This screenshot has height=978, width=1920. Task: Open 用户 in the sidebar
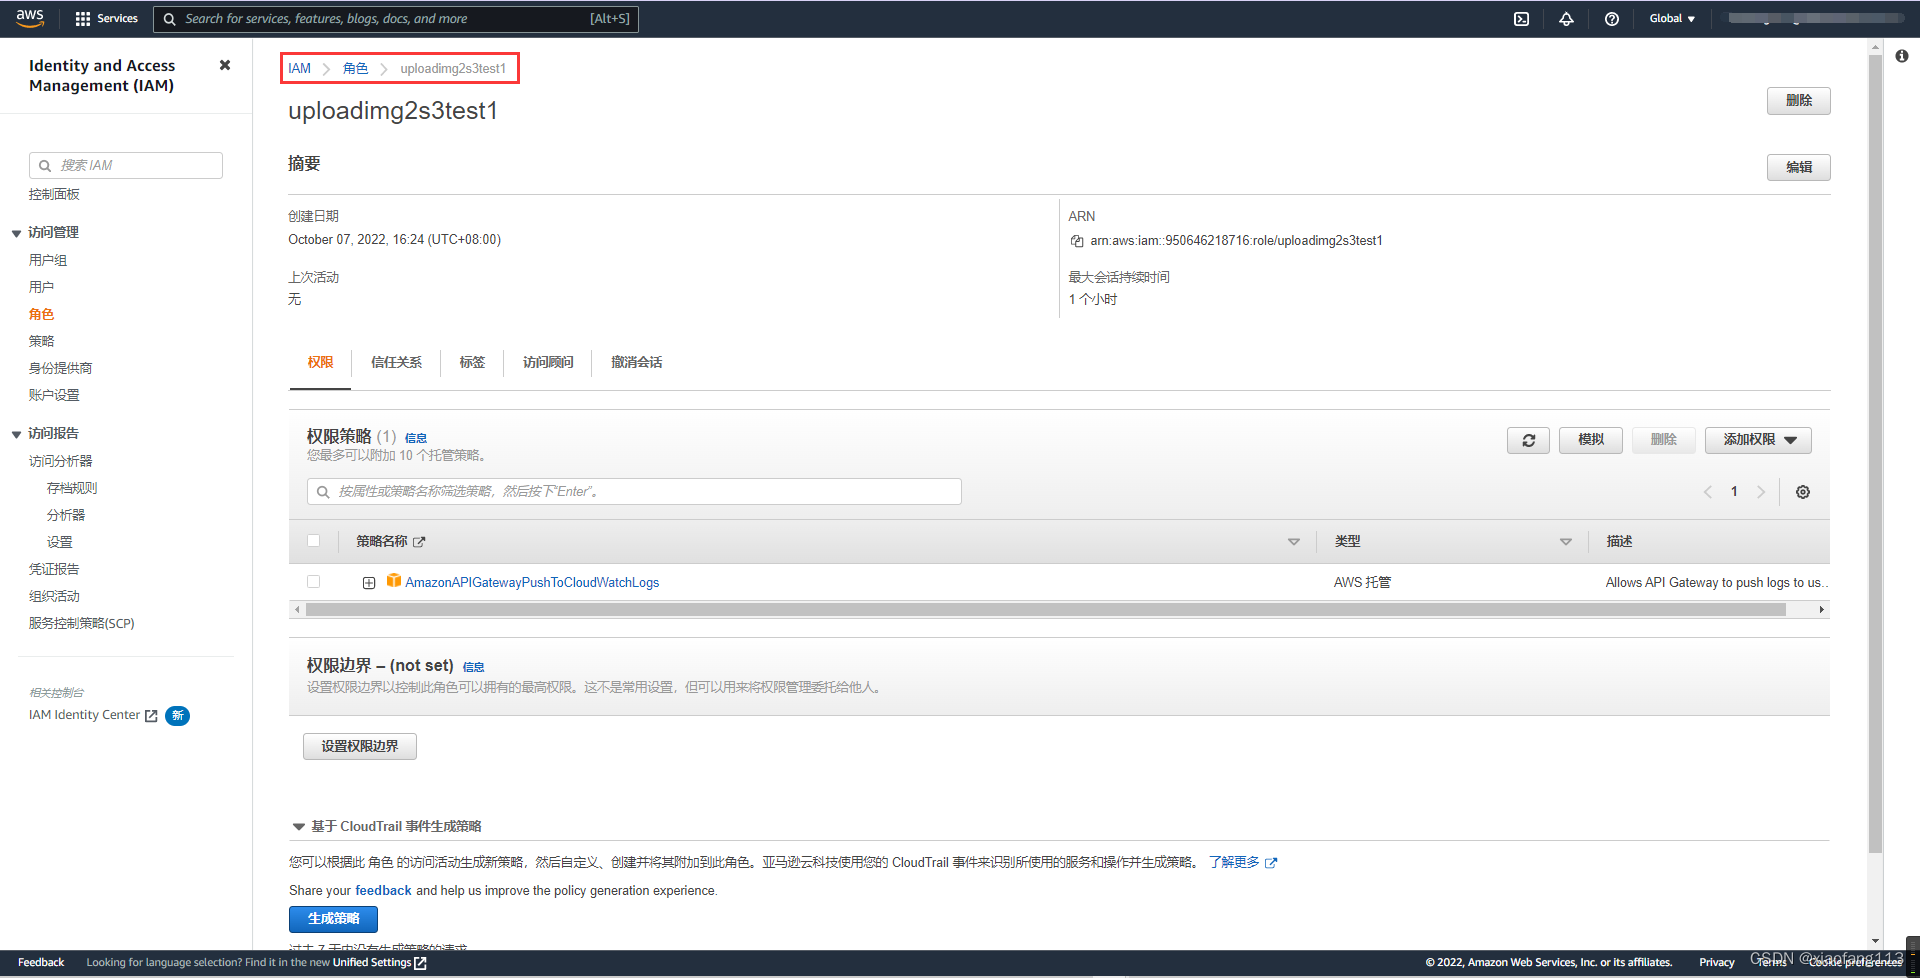click(x=41, y=287)
